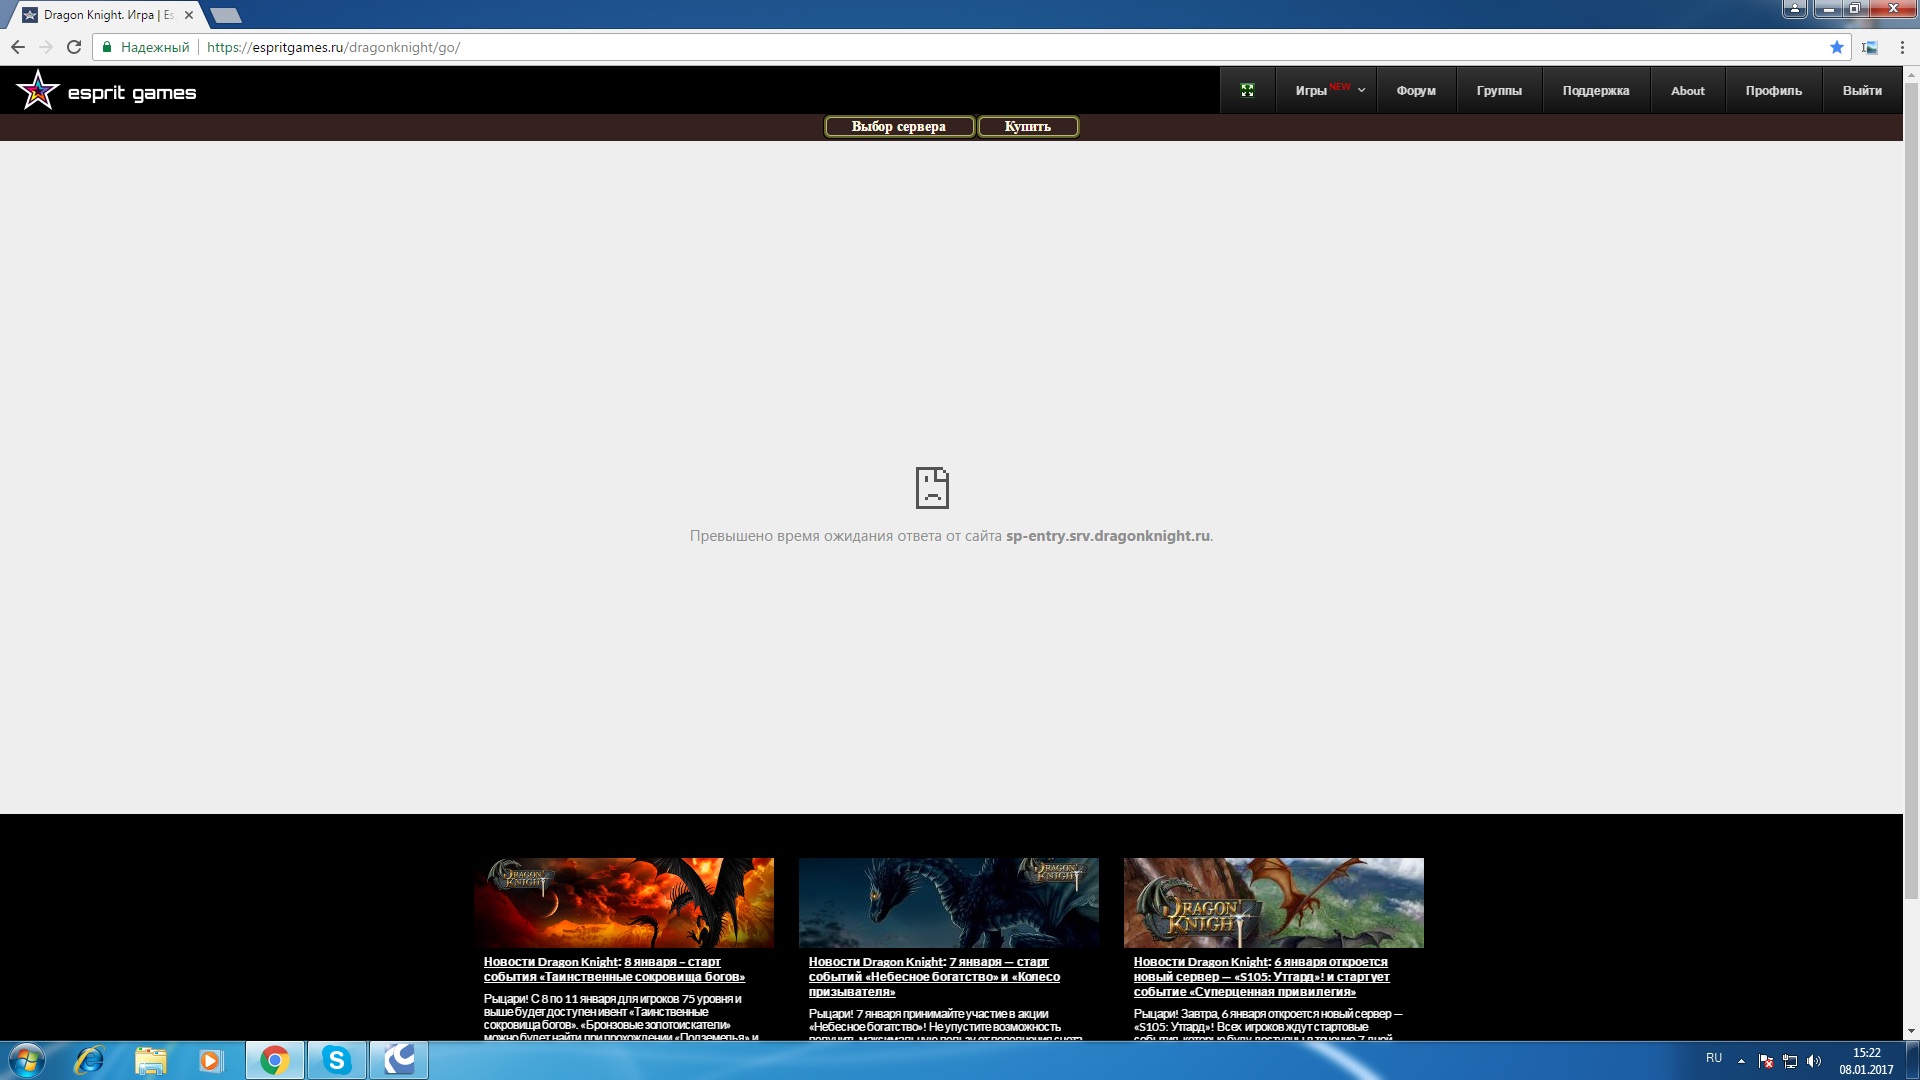Screen dimensions: 1920x1080
Task: Click the Купить button
Action: (1027, 127)
